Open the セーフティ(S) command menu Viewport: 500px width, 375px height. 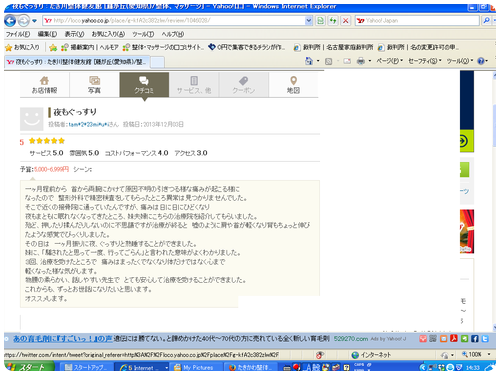(425, 61)
